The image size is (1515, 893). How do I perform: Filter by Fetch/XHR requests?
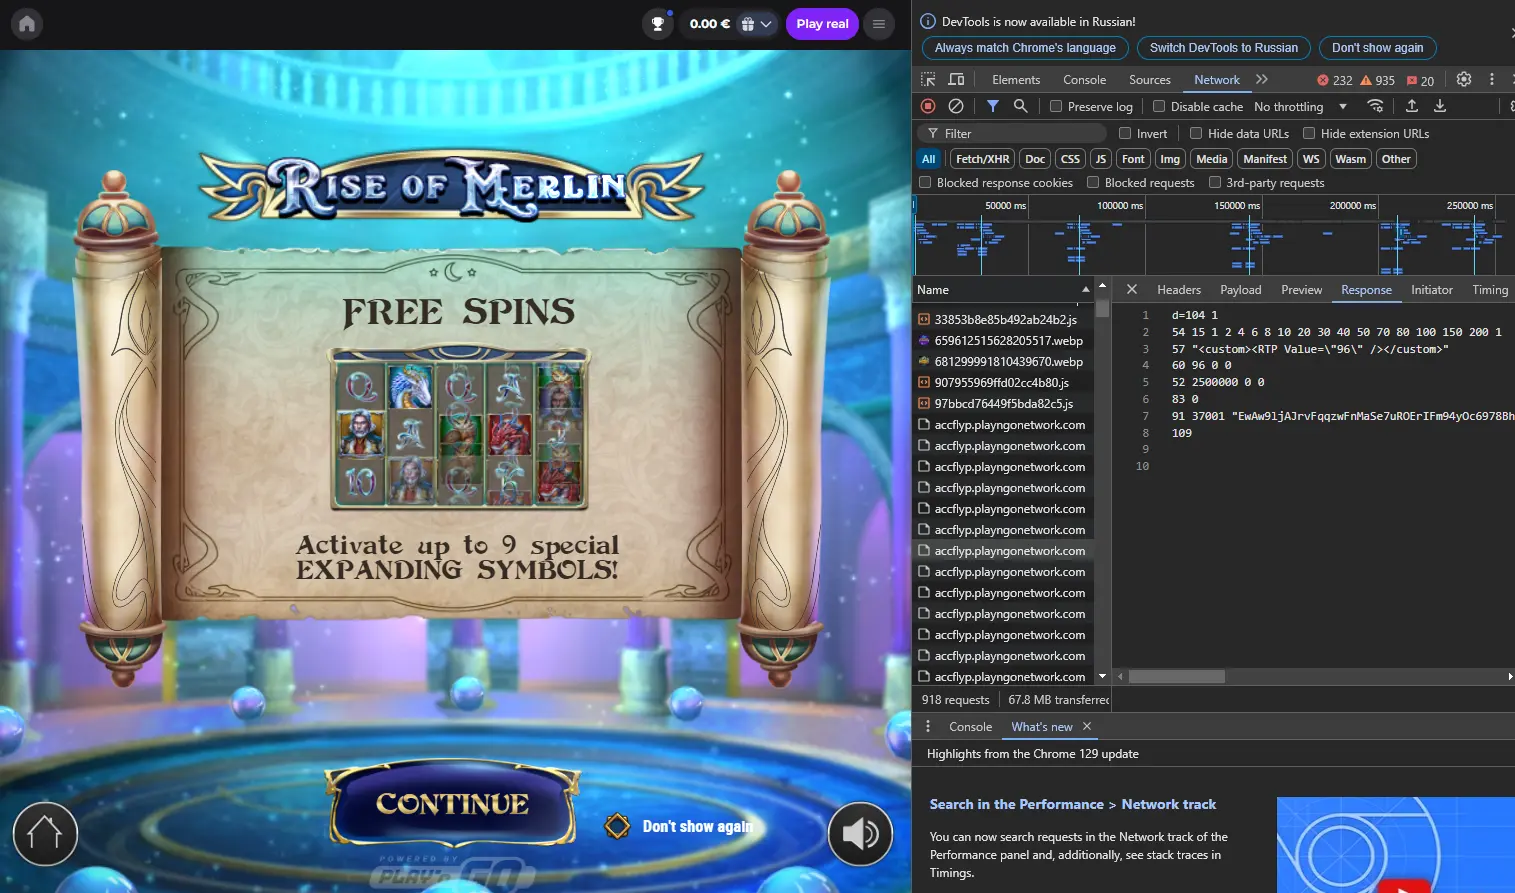tap(982, 159)
